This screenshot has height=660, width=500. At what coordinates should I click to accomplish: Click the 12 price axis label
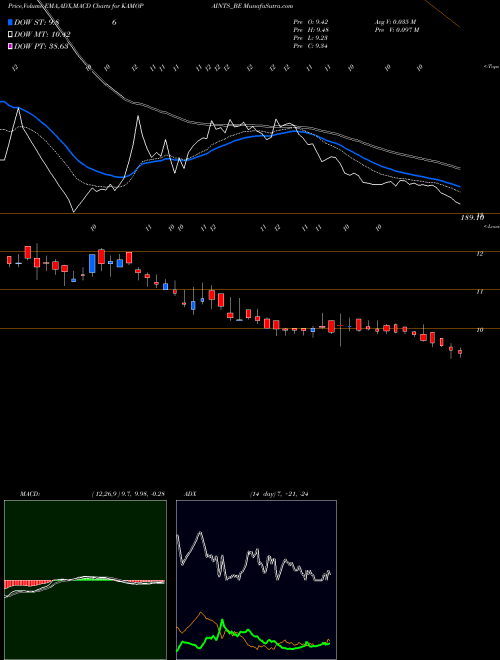pyautogui.click(x=479, y=253)
